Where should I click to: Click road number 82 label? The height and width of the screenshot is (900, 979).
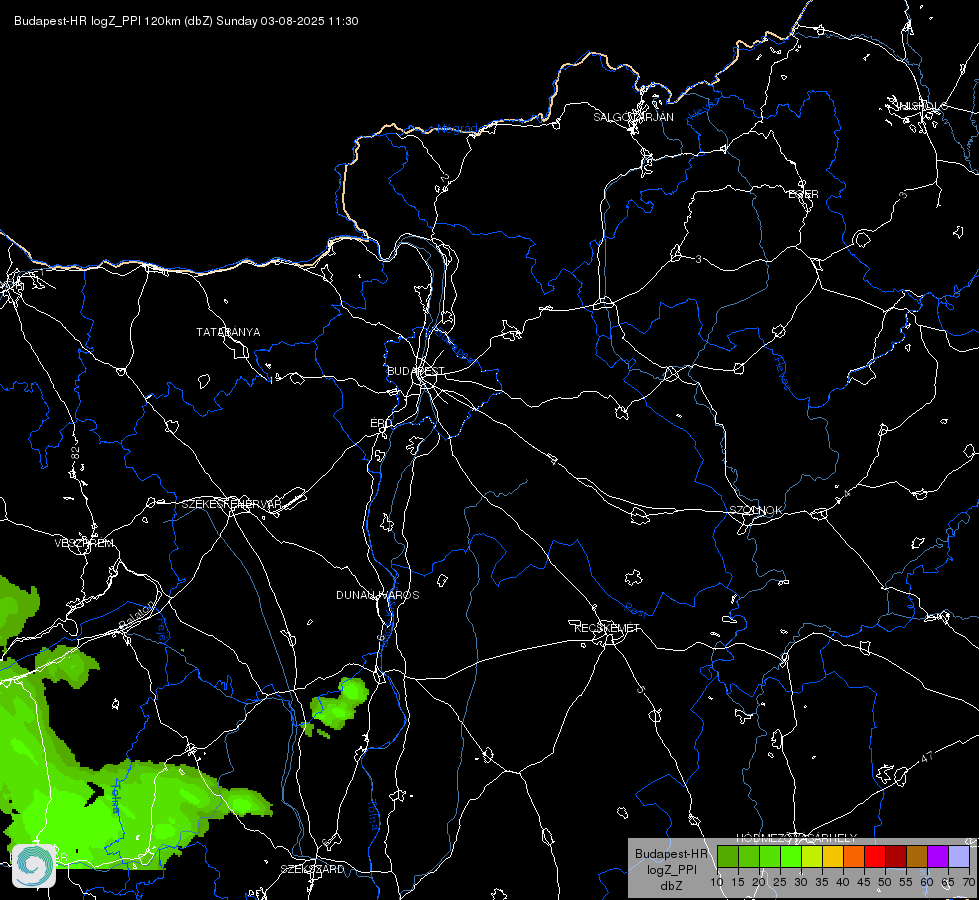76,454
